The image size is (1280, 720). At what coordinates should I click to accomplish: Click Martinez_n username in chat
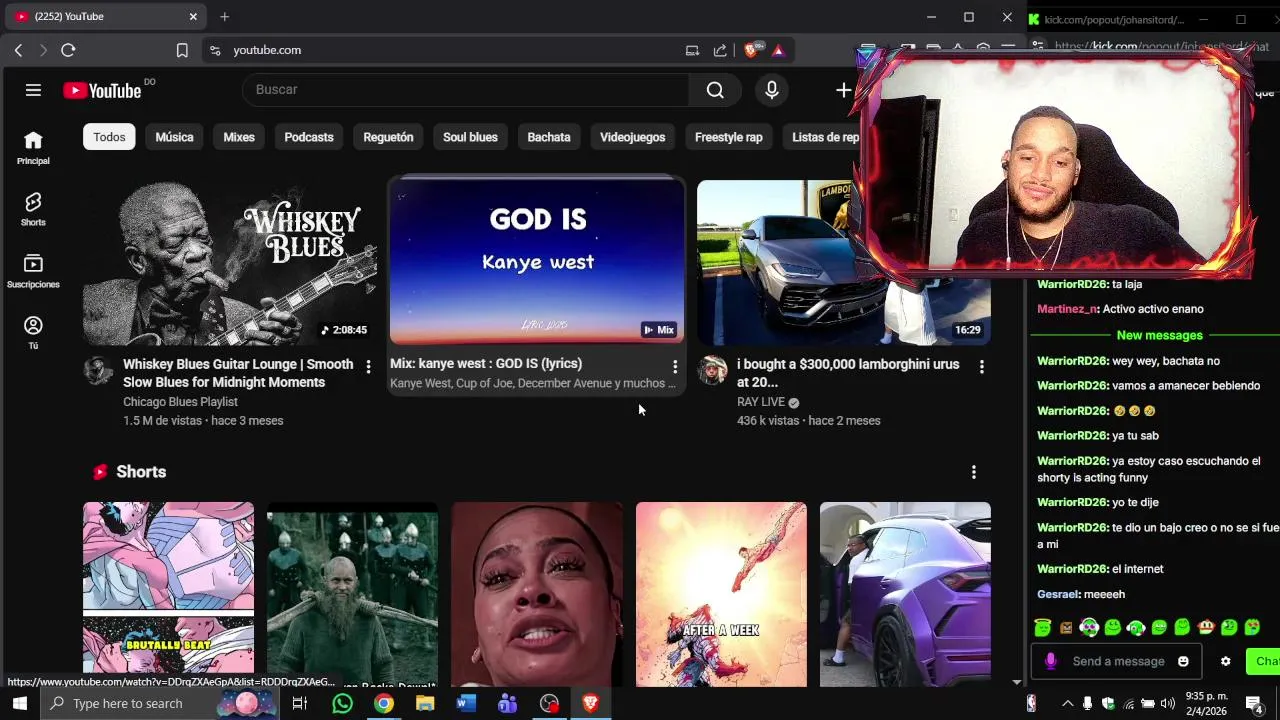pos(1067,309)
